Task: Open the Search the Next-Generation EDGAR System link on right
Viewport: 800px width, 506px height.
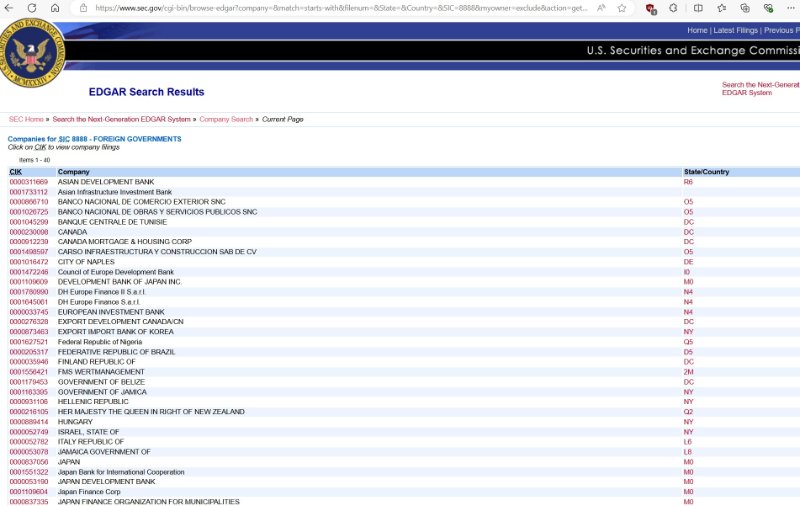Action: (x=760, y=88)
